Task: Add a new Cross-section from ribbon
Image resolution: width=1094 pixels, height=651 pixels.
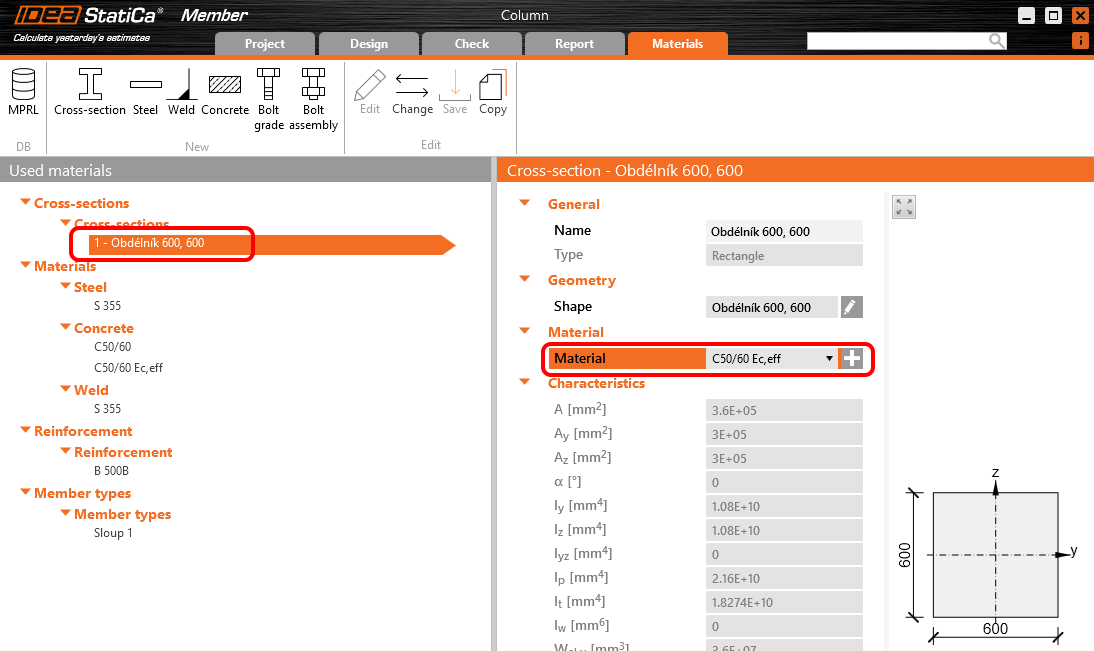Action: (x=90, y=93)
